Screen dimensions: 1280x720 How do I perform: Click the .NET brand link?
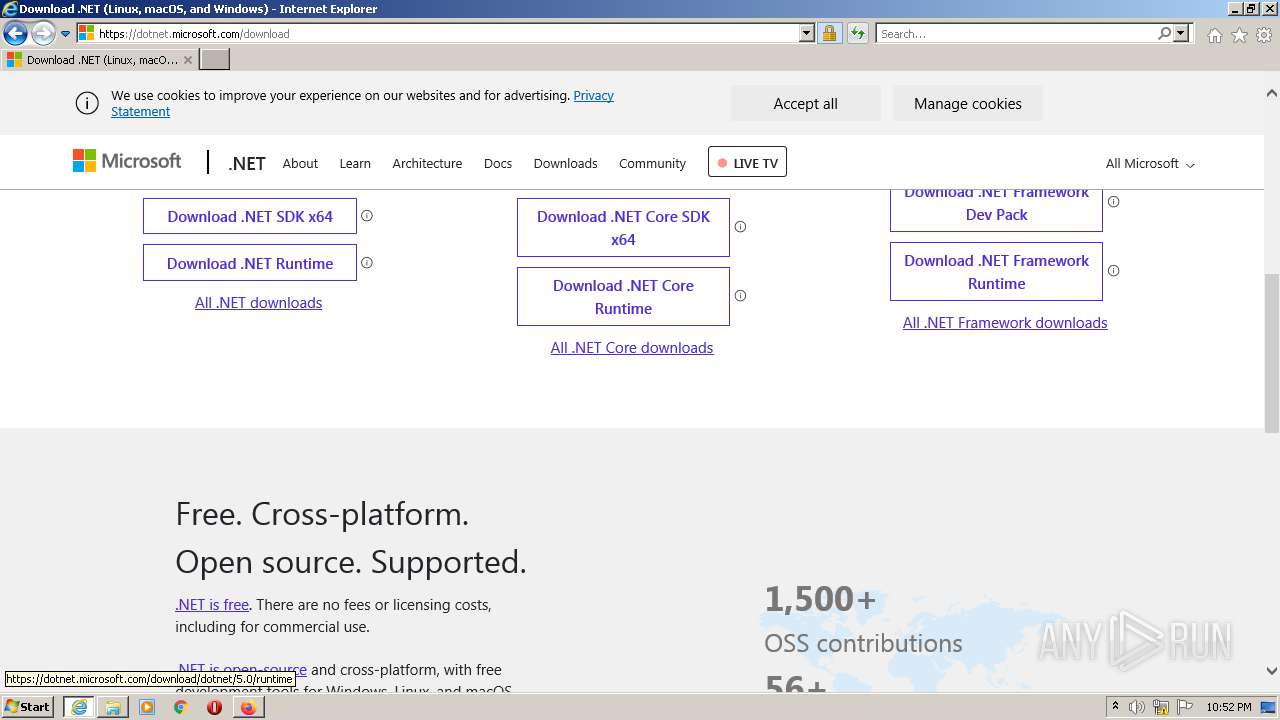pos(246,163)
